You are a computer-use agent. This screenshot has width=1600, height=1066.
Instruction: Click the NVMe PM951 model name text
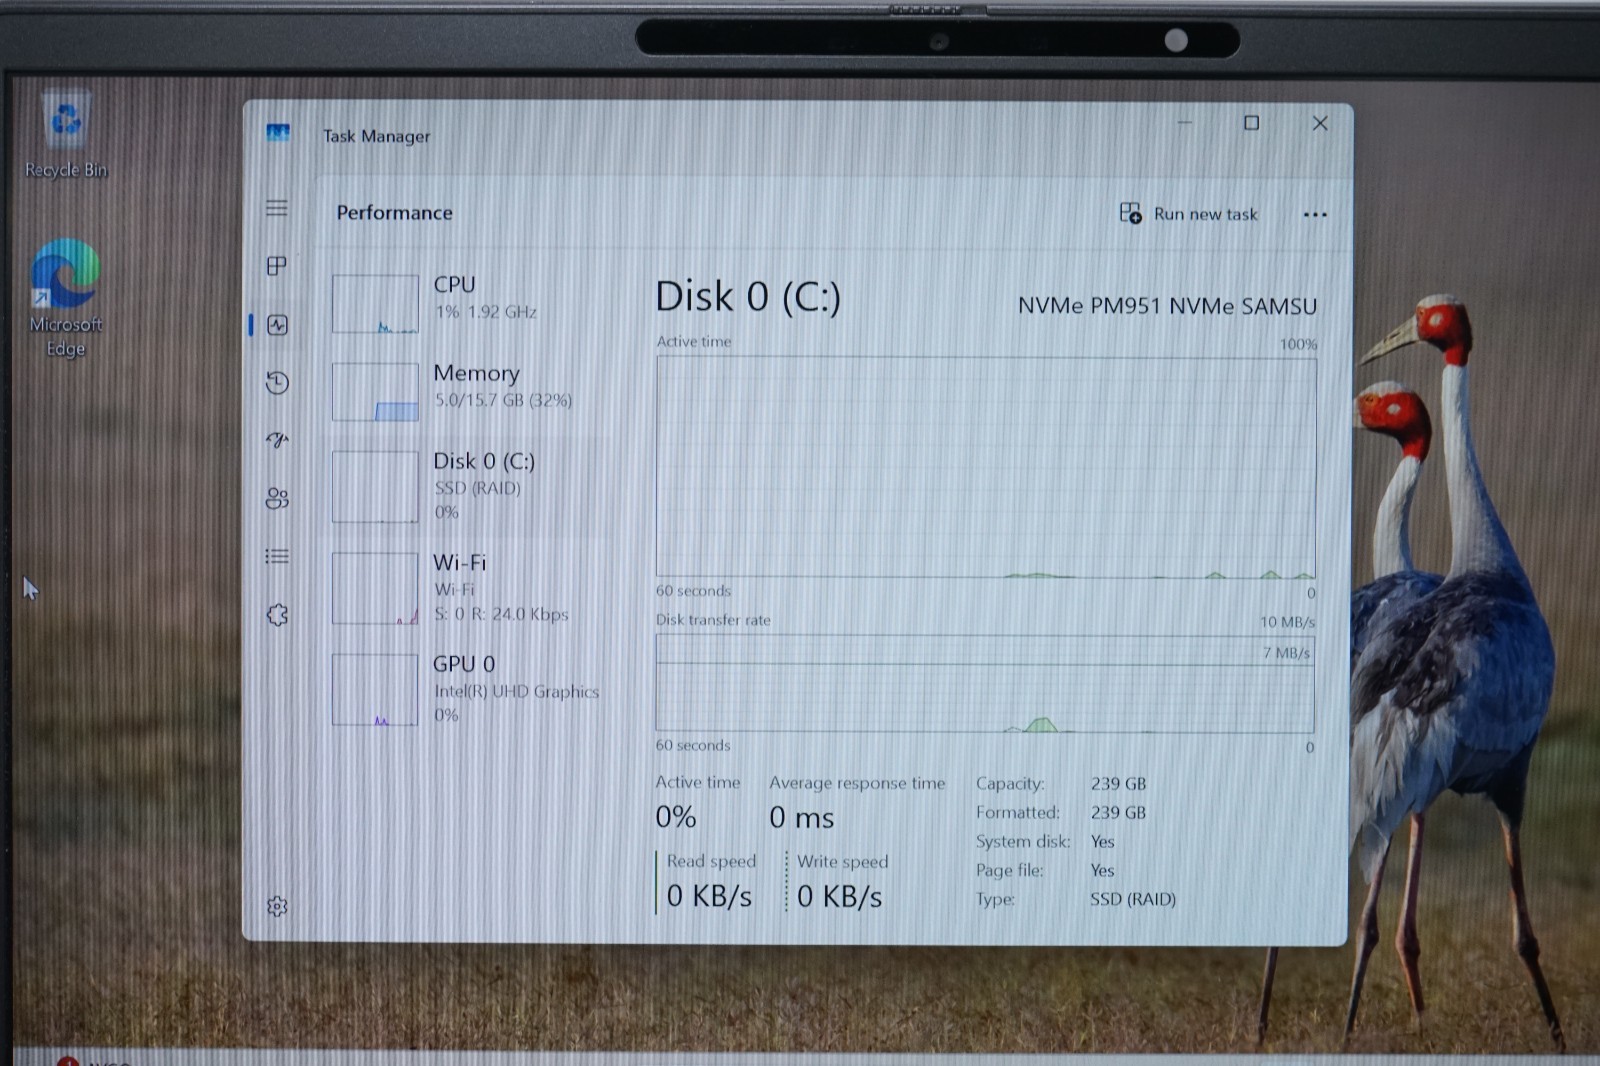click(x=1167, y=306)
